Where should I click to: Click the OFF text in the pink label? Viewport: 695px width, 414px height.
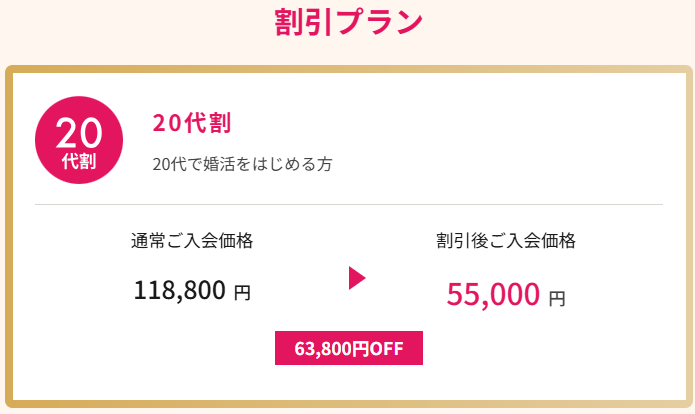(x=387, y=348)
